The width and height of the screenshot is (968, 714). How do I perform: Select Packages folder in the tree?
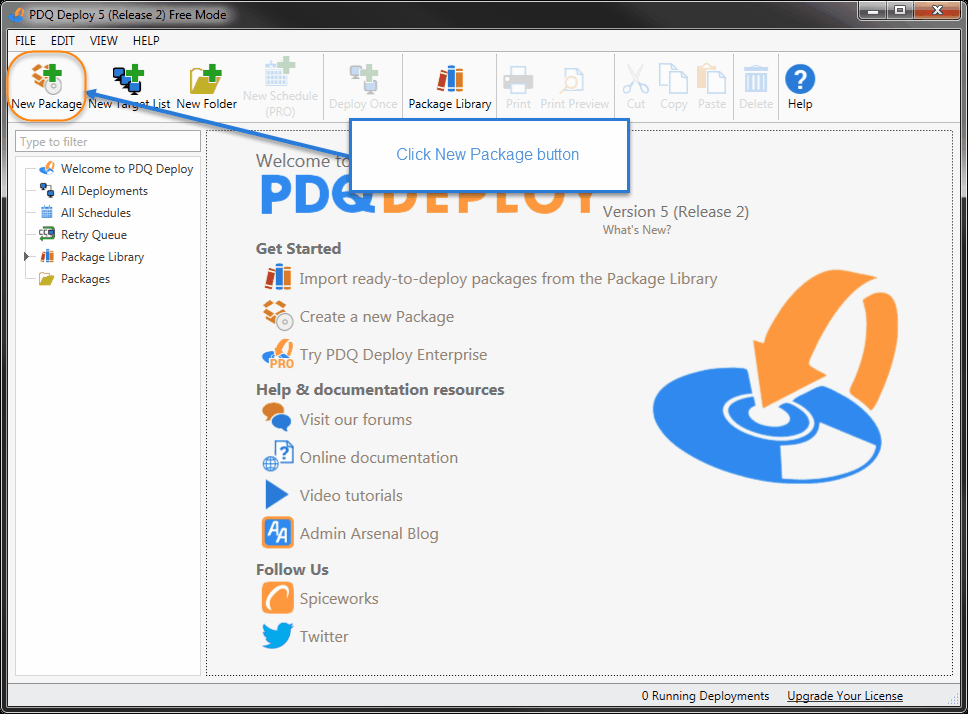(x=75, y=279)
